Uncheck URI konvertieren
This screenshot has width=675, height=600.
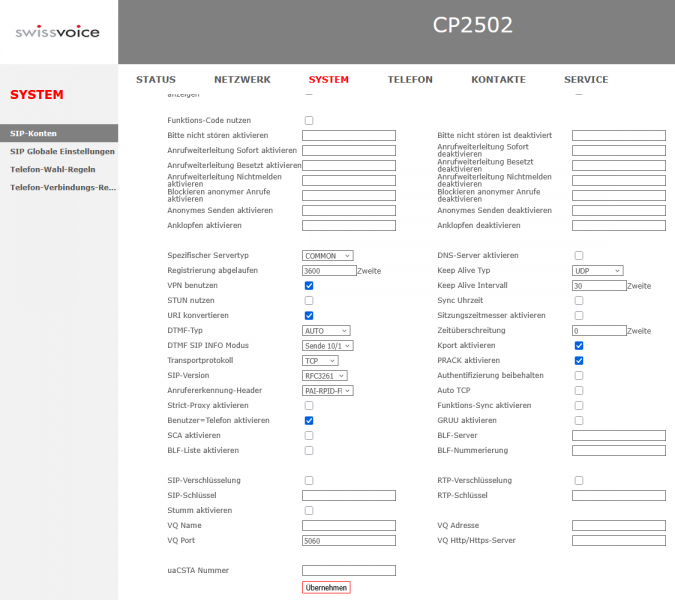tap(309, 315)
